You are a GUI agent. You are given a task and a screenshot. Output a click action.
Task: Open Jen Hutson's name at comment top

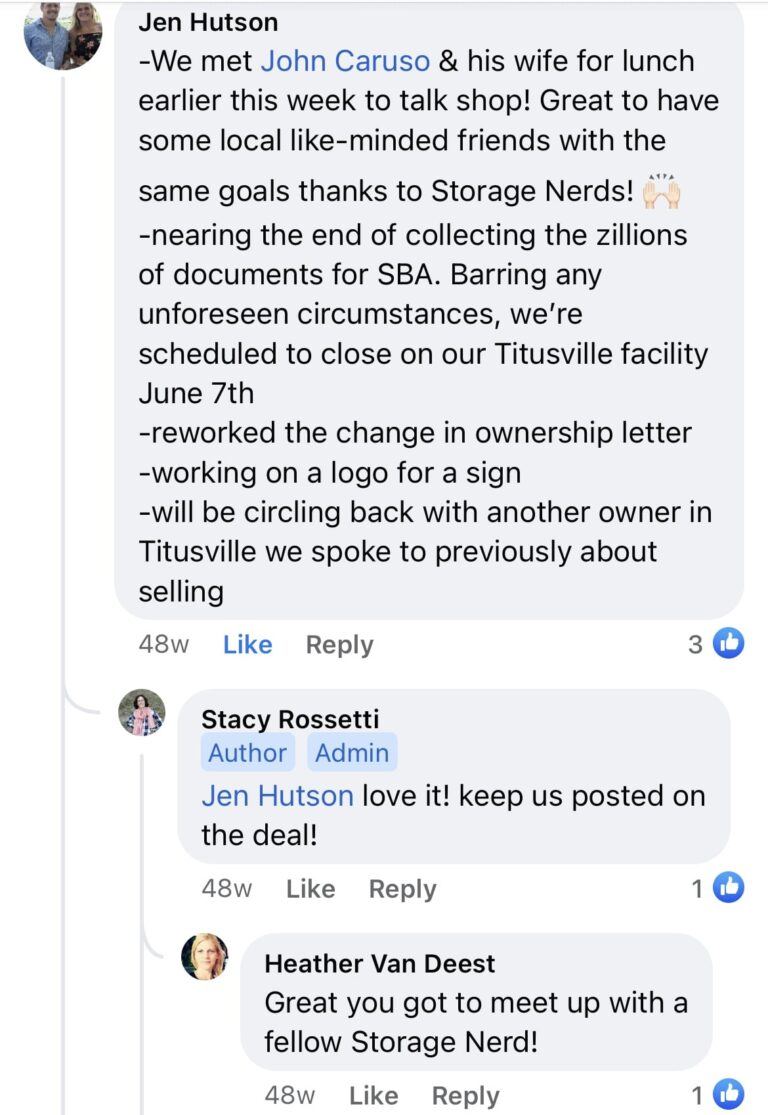tap(208, 22)
